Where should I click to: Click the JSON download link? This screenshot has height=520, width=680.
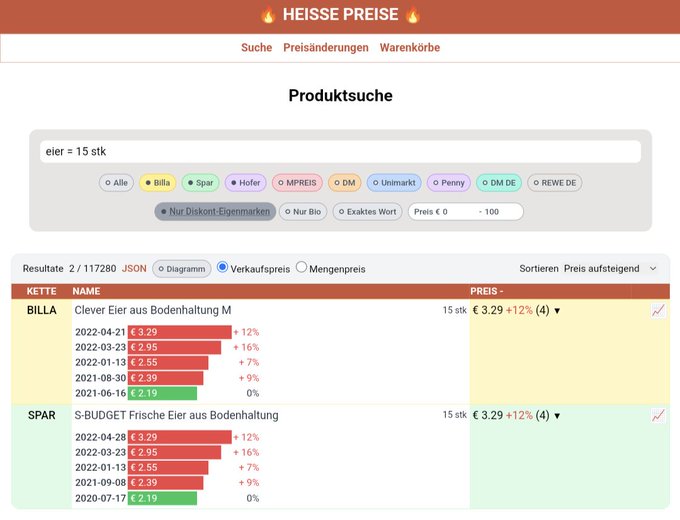pyautogui.click(x=134, y=268)
